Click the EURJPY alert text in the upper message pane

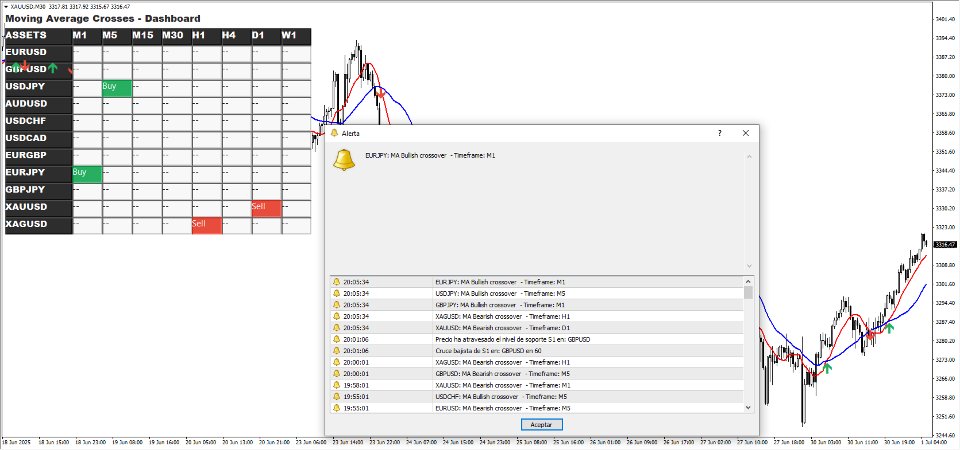click(430, 156)
